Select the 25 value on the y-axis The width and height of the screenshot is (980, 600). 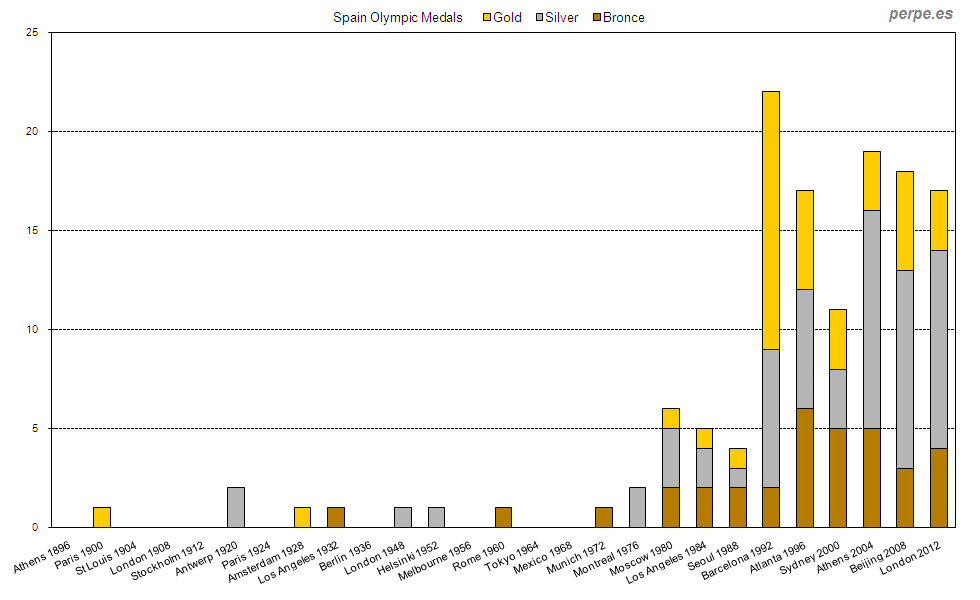click(x=32, y=33)
